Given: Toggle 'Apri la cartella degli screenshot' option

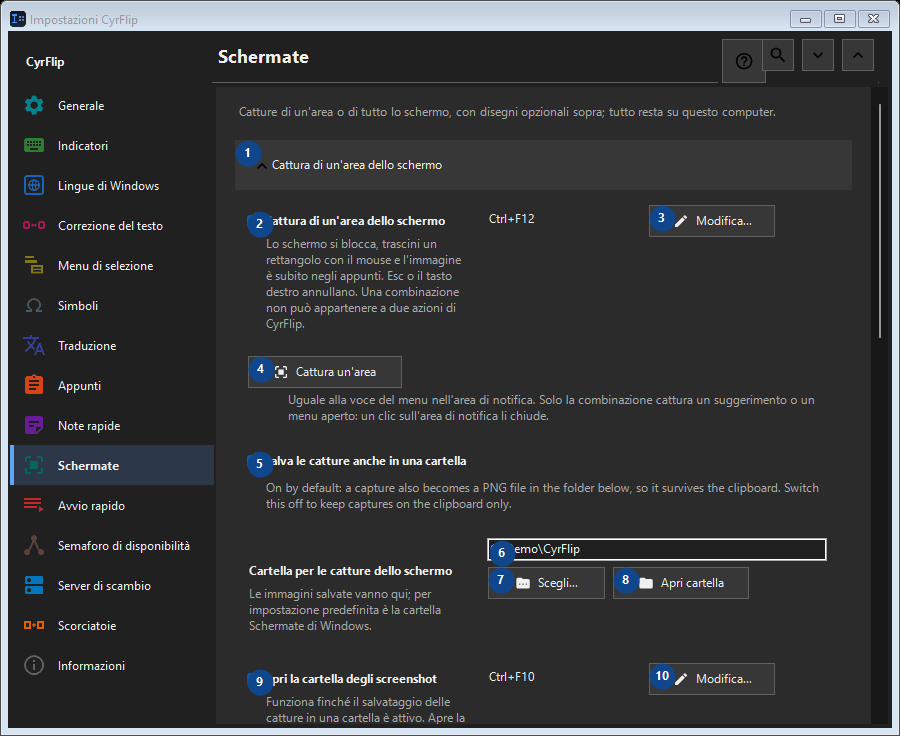Looking at the screenshot, I should (343, 679).
